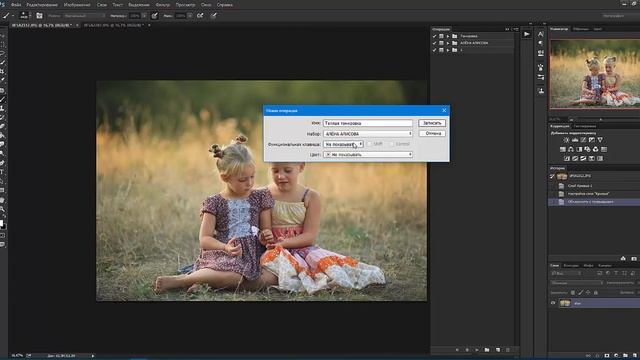The image size is (640, 360).
Task: Toggle dialog control for Тонировка set
Action: (x=441, y=36)
